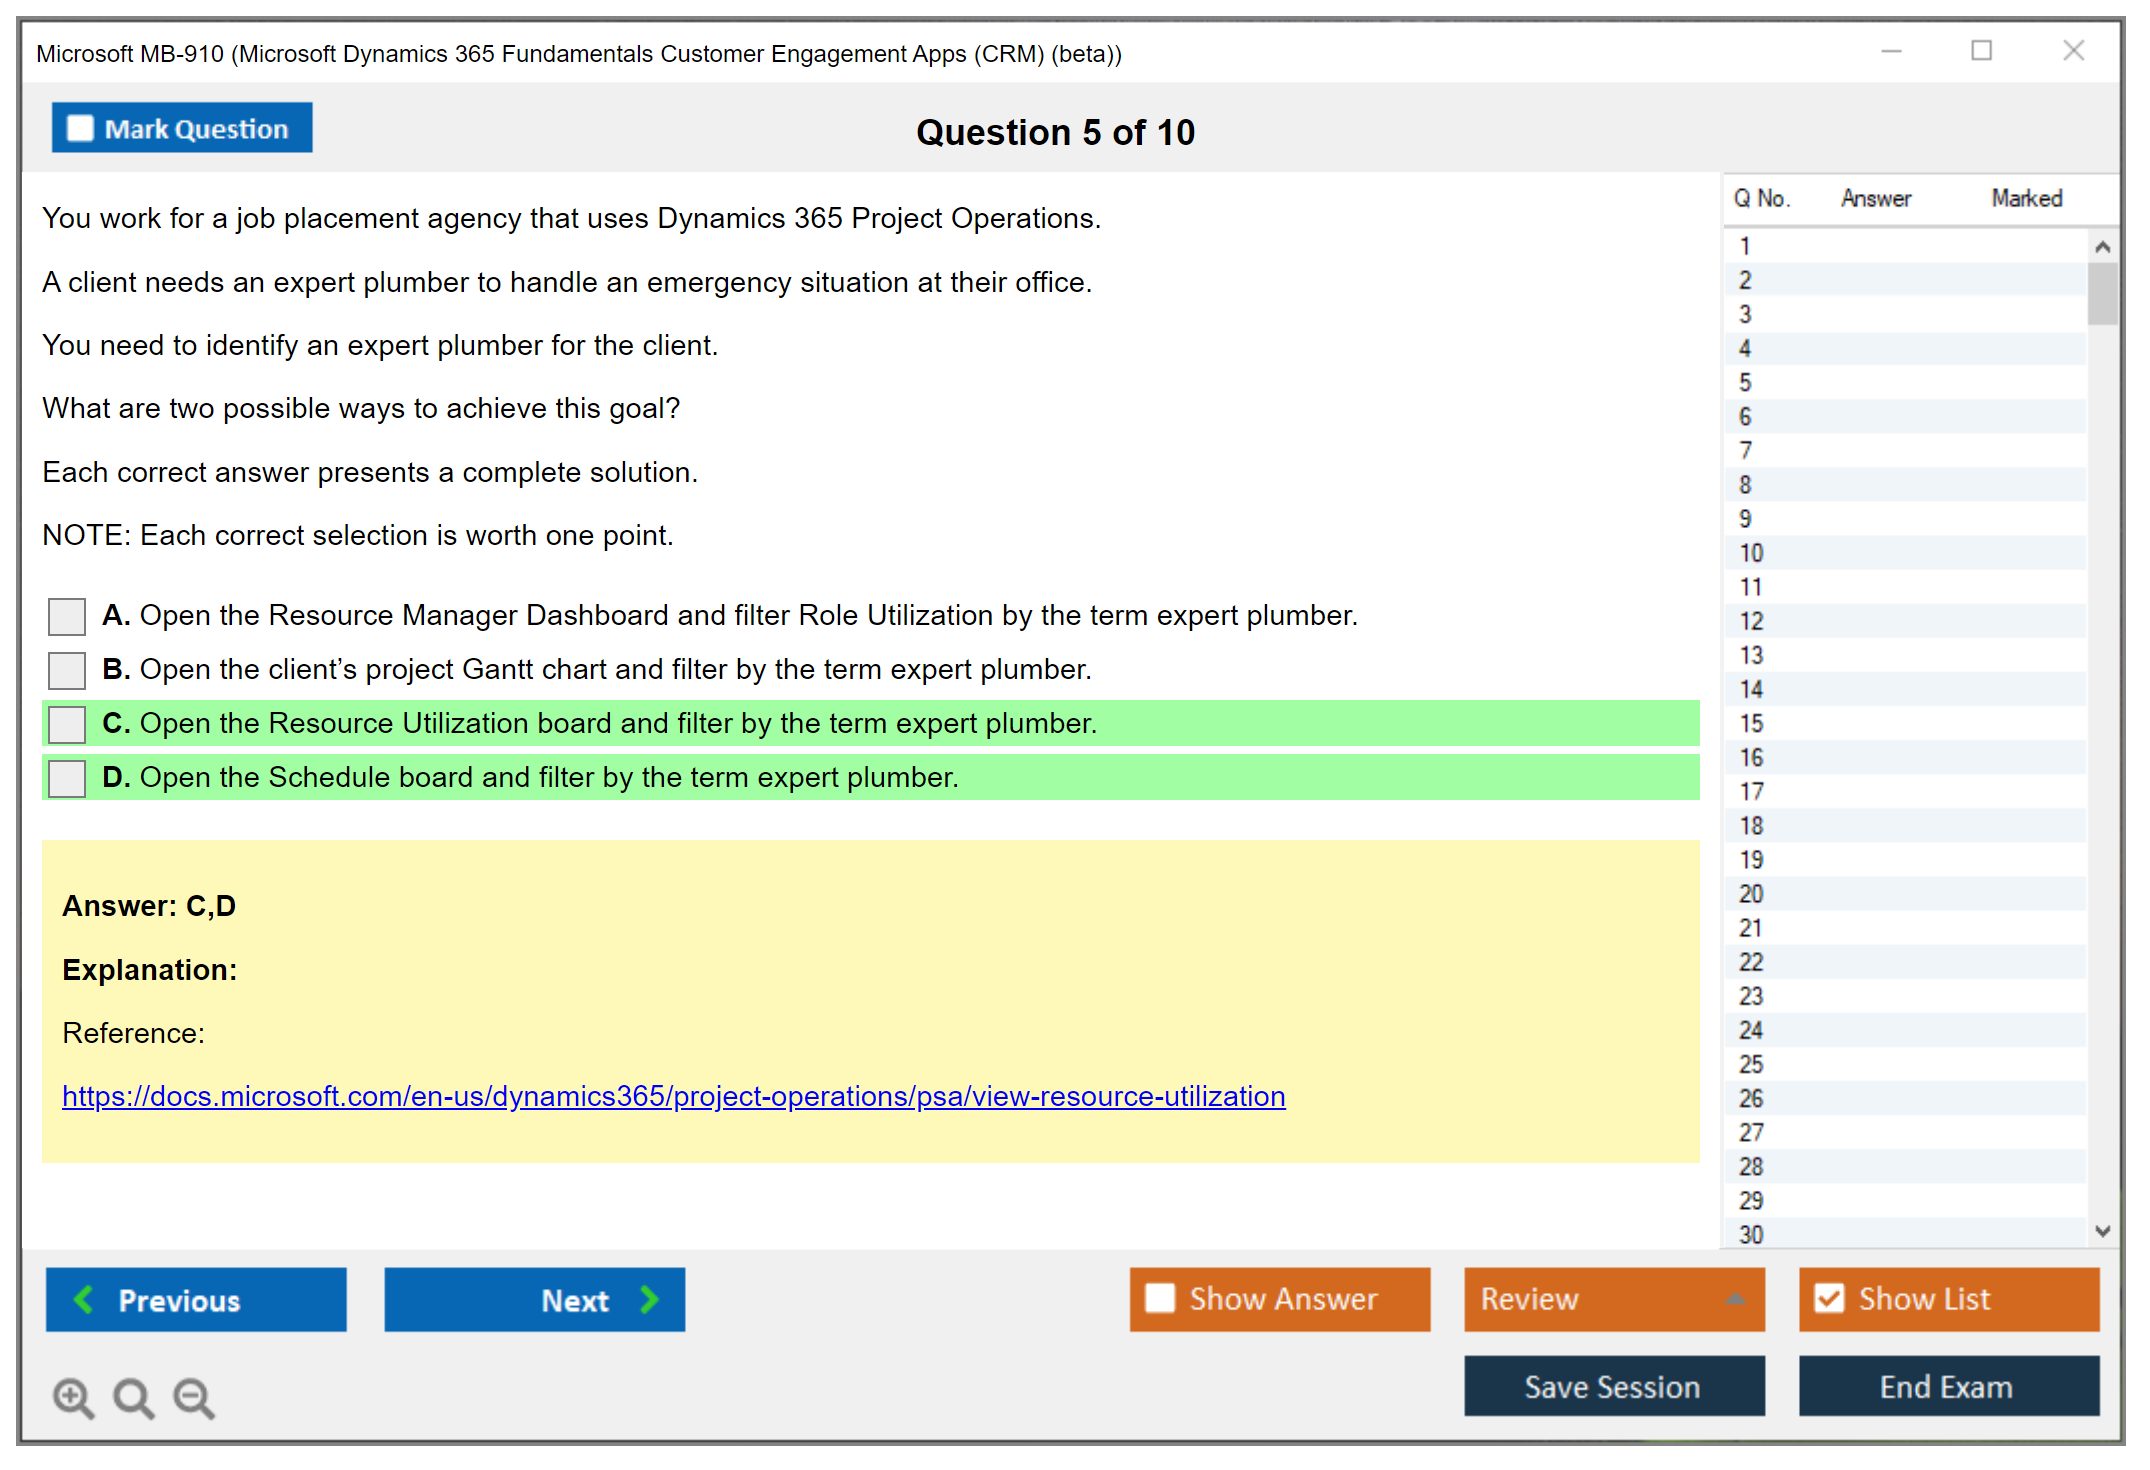
Task: Click the zoom out magnifier icon
Action: pos(193,1397)
